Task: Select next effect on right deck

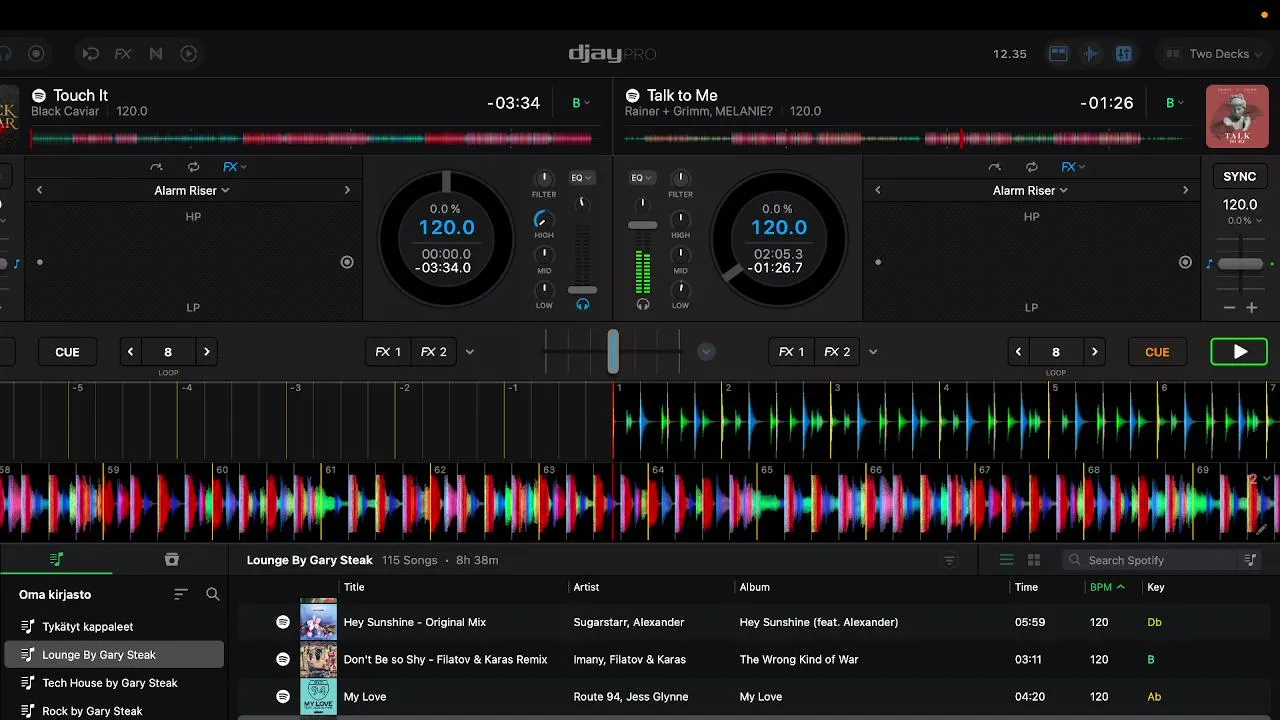Action: tap(1185, 190)
